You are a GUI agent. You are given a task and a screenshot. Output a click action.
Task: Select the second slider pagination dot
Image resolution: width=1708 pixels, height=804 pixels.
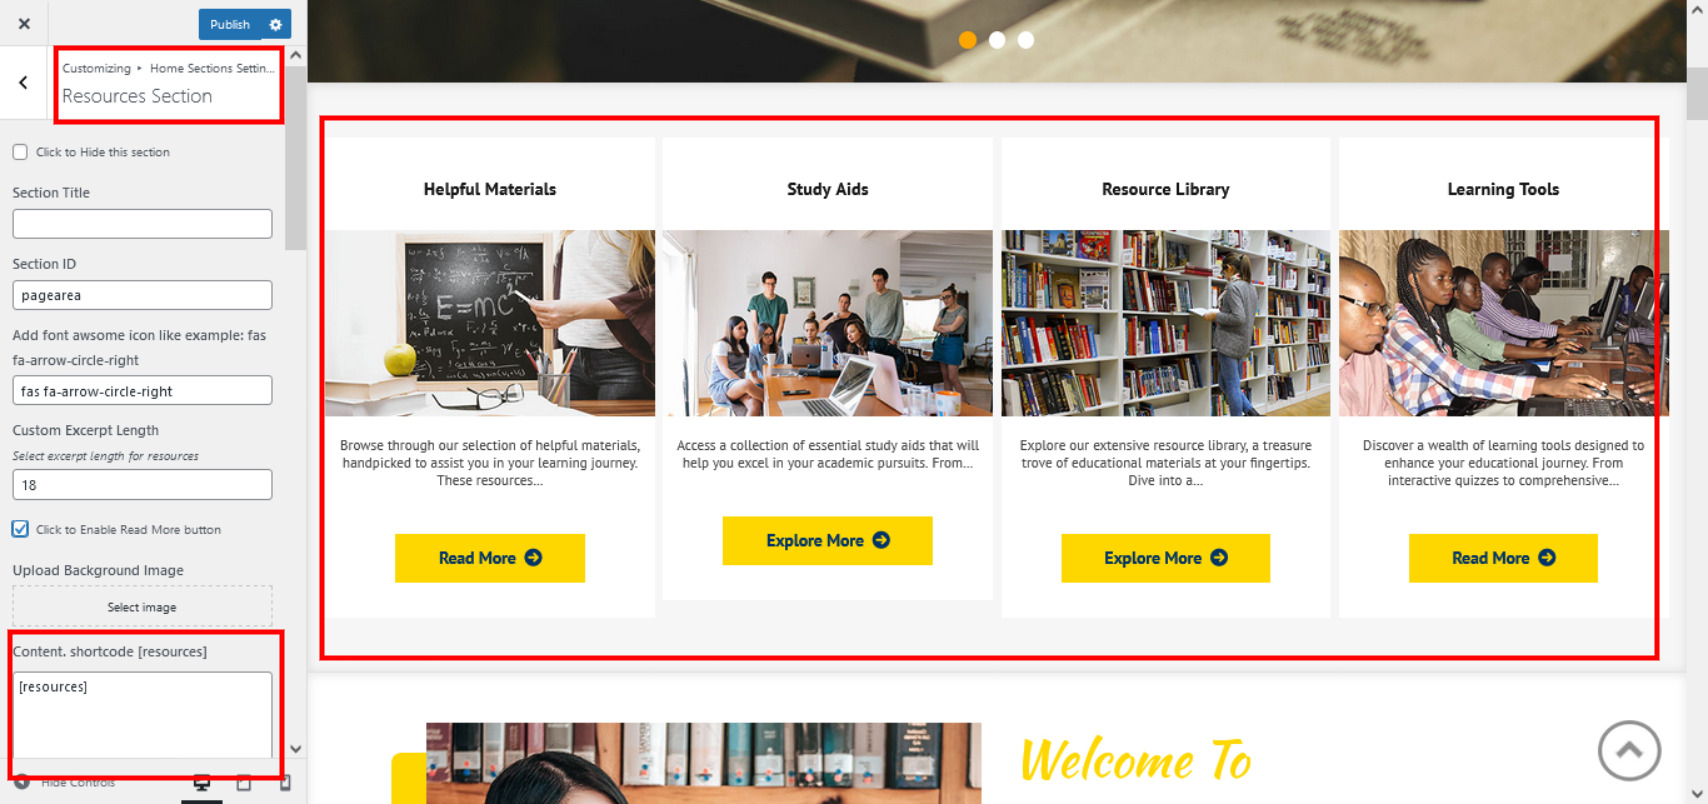pyautogui.click(x=997, y=40)
